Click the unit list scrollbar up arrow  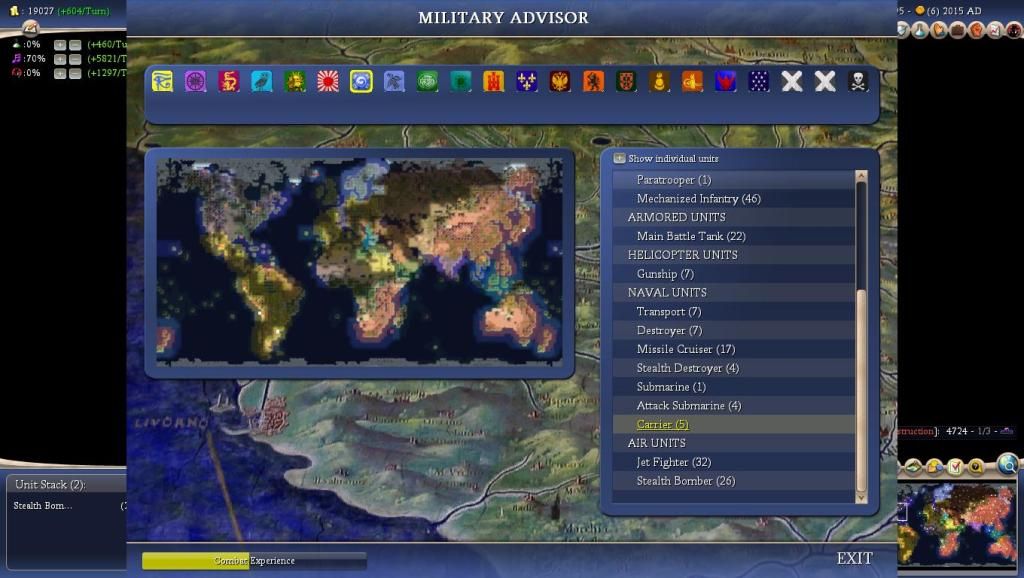pos(861,176)
